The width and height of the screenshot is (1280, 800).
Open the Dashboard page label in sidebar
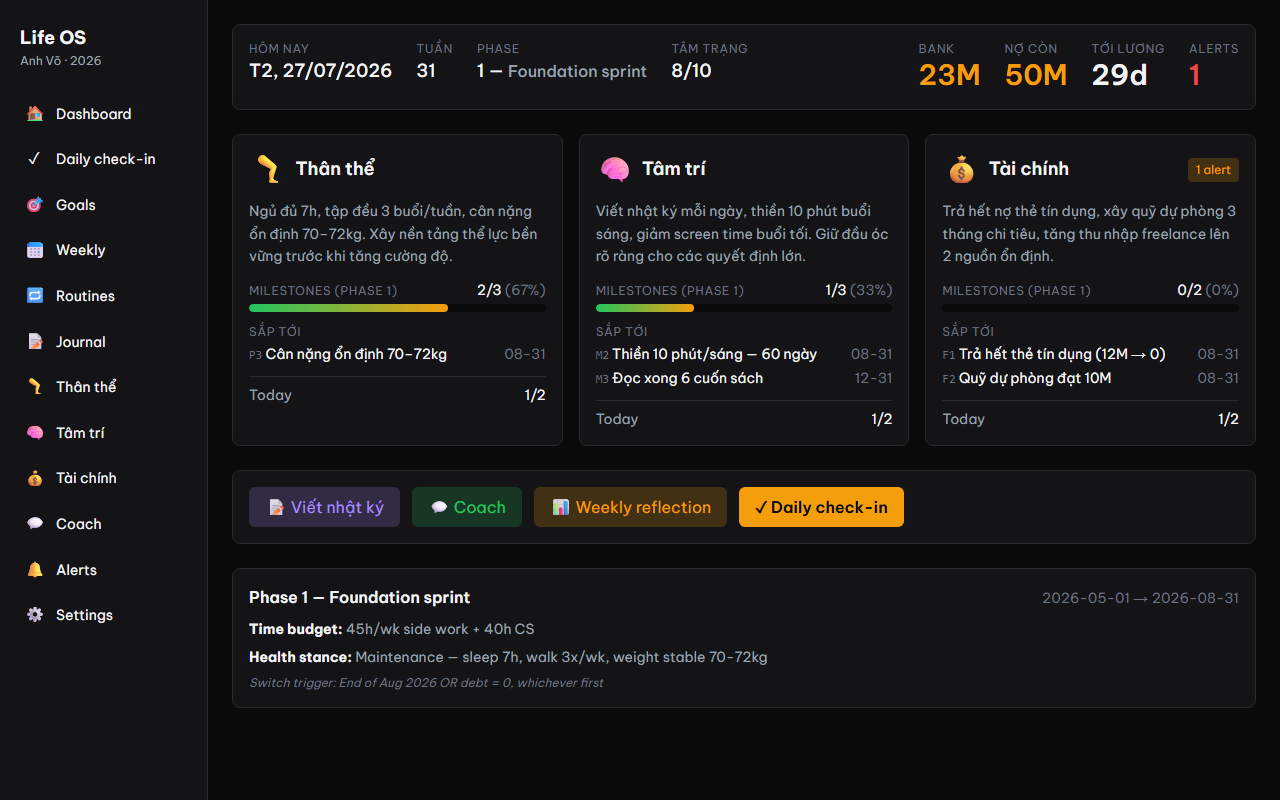click(93, 114)
